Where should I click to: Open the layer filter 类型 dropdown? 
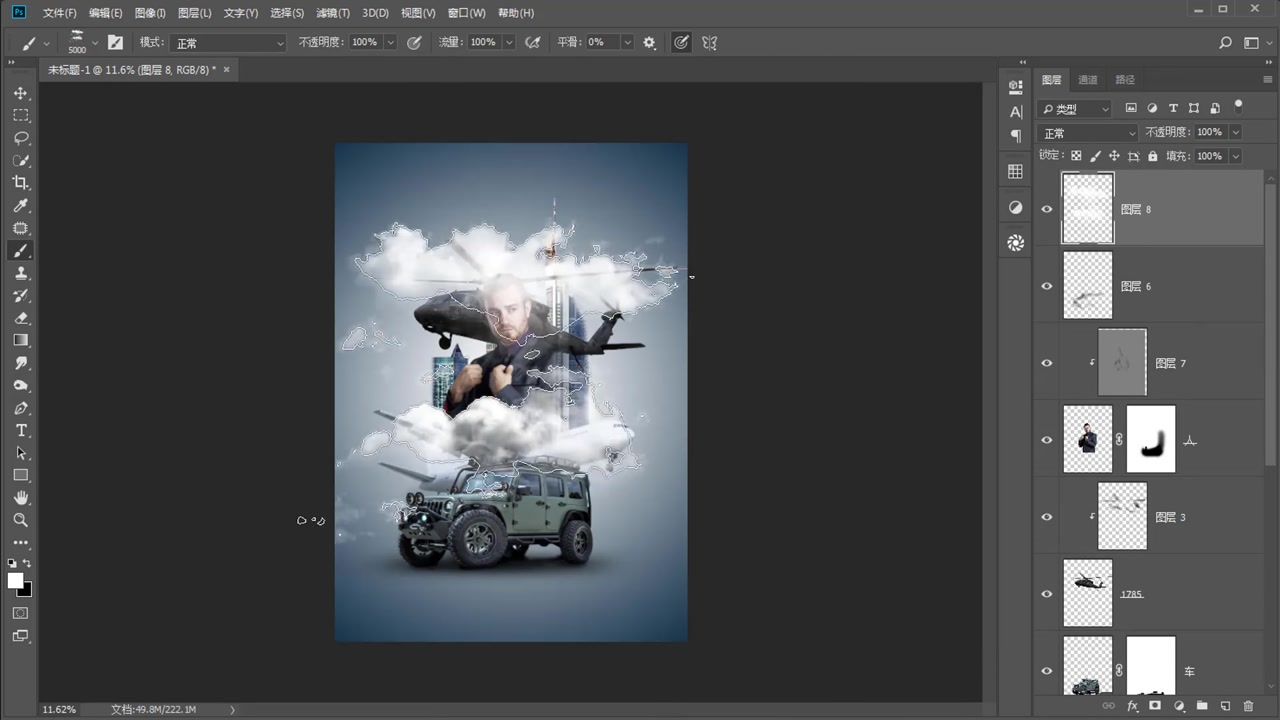point(1076,109)
